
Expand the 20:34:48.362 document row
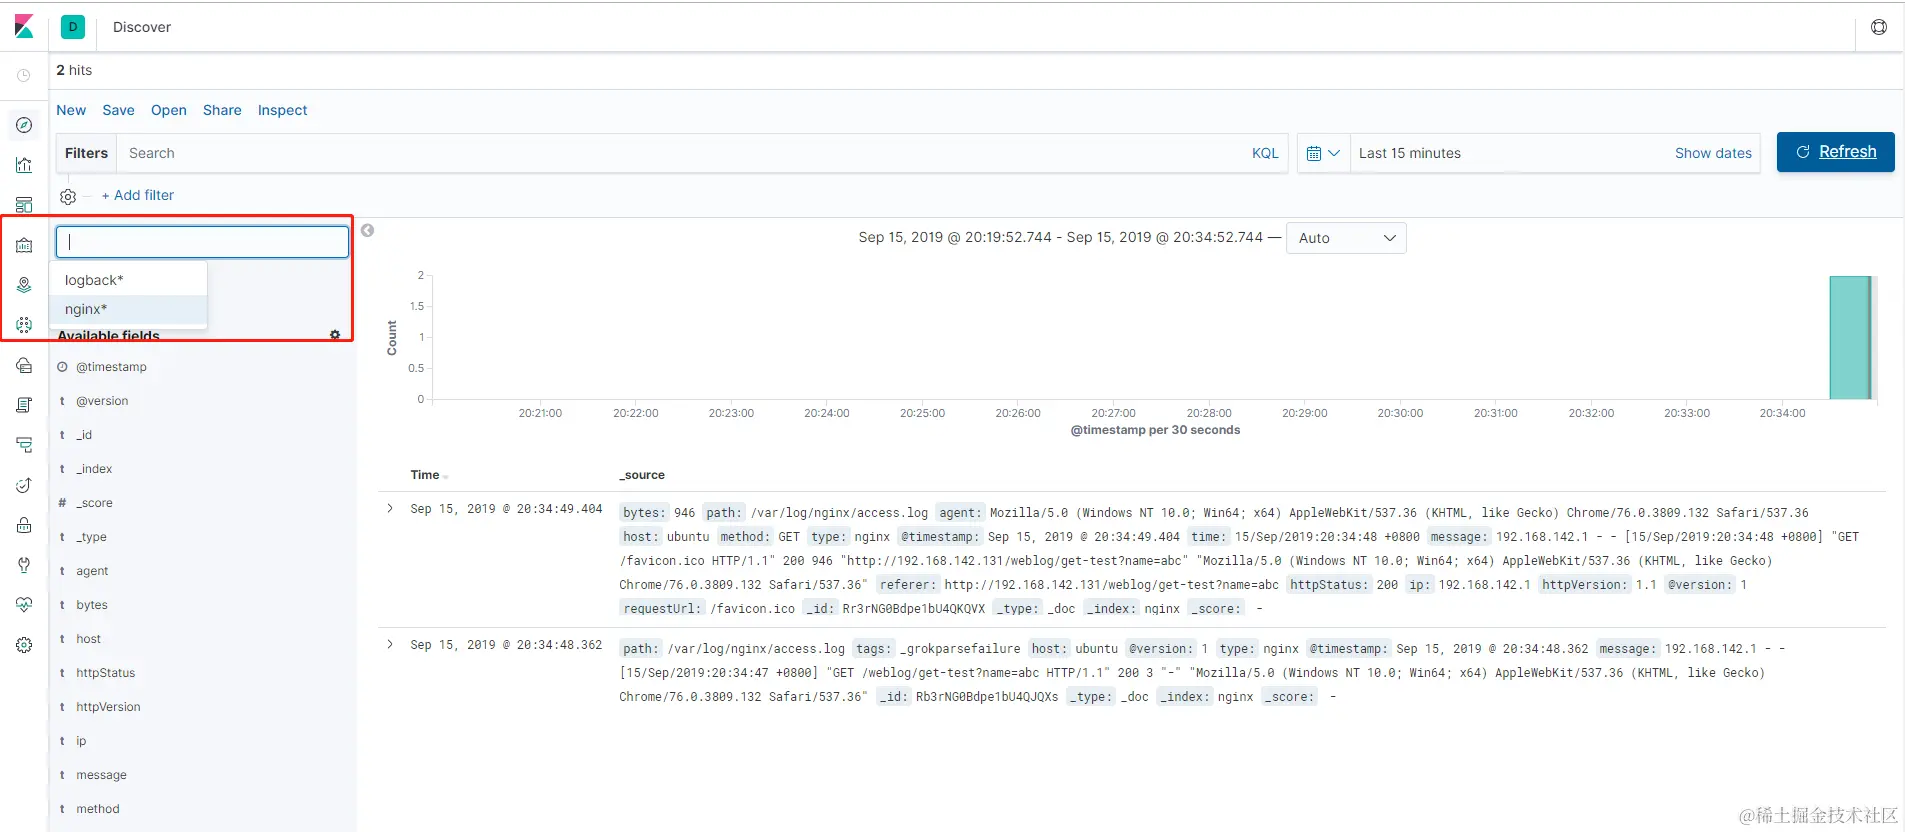(390, 644)
